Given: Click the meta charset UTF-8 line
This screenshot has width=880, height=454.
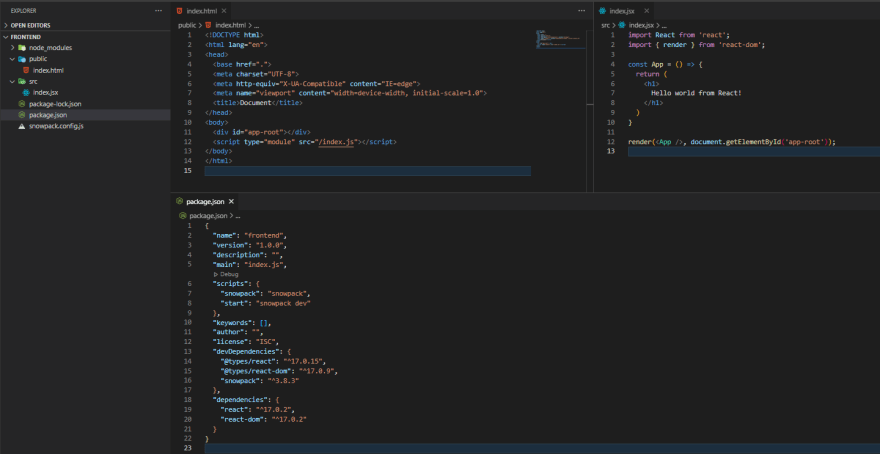Looking at the screenshot, I should [255, 74].
